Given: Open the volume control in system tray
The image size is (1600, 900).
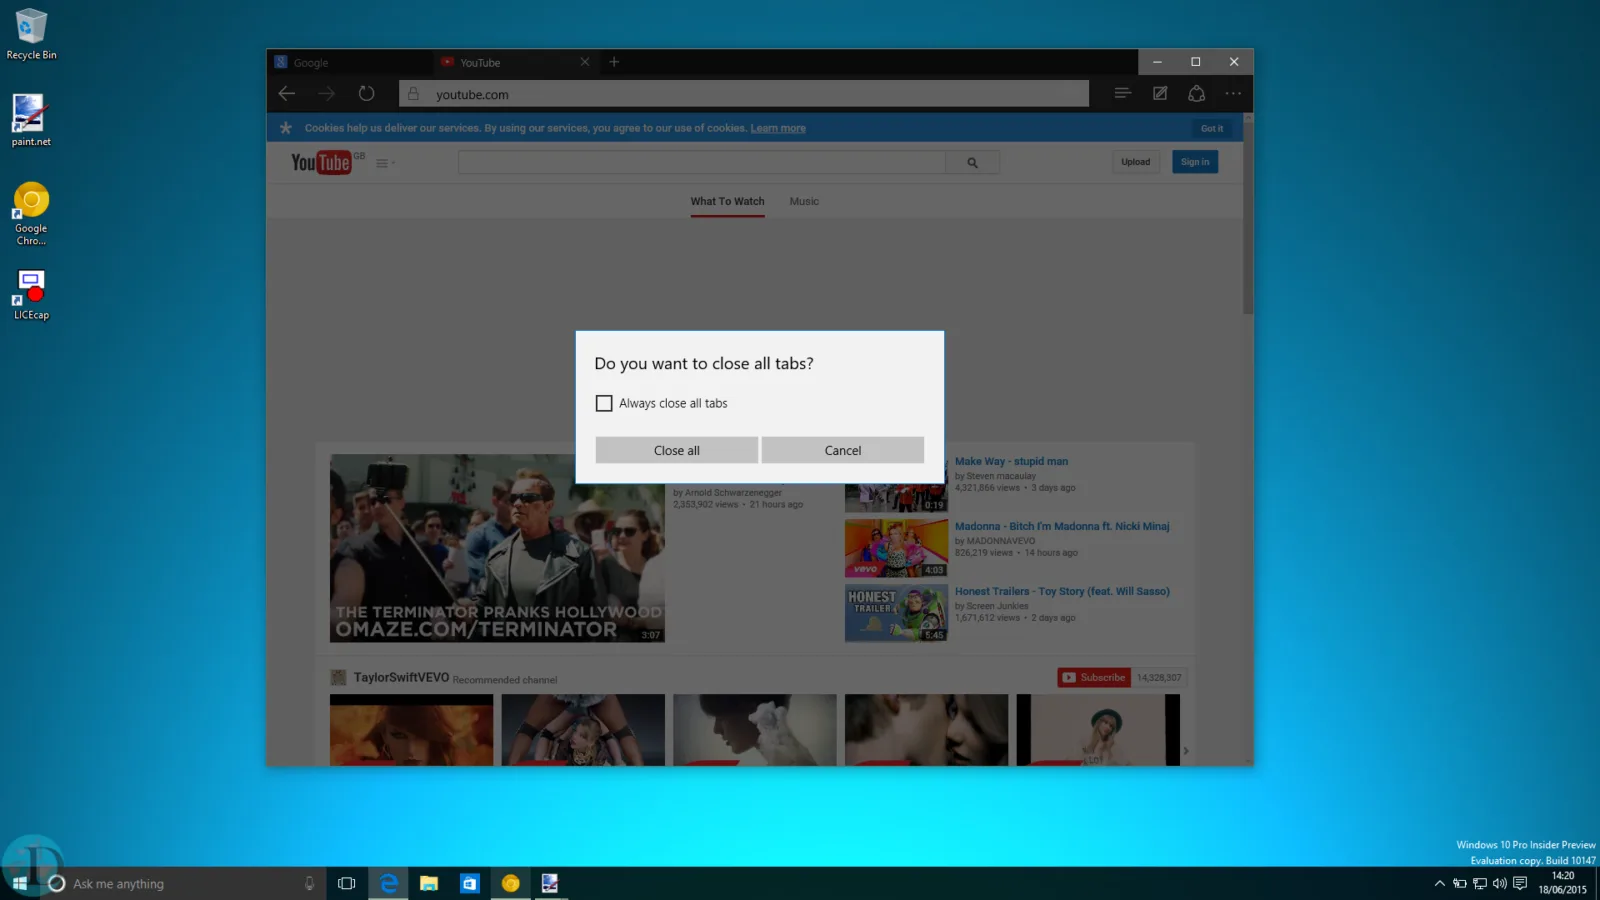Looking at the screenshot, I should pyautogui.click(x=1500, y=883).
